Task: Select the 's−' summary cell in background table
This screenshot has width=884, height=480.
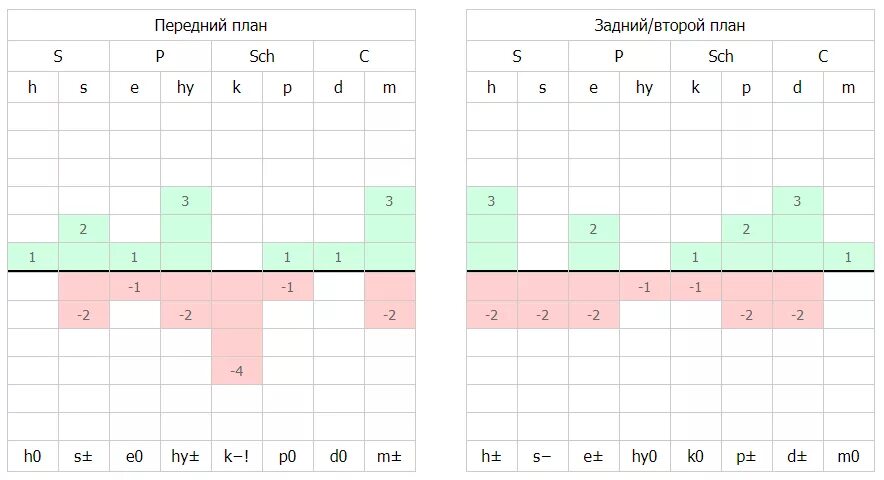Action: [x=542, y=456]
